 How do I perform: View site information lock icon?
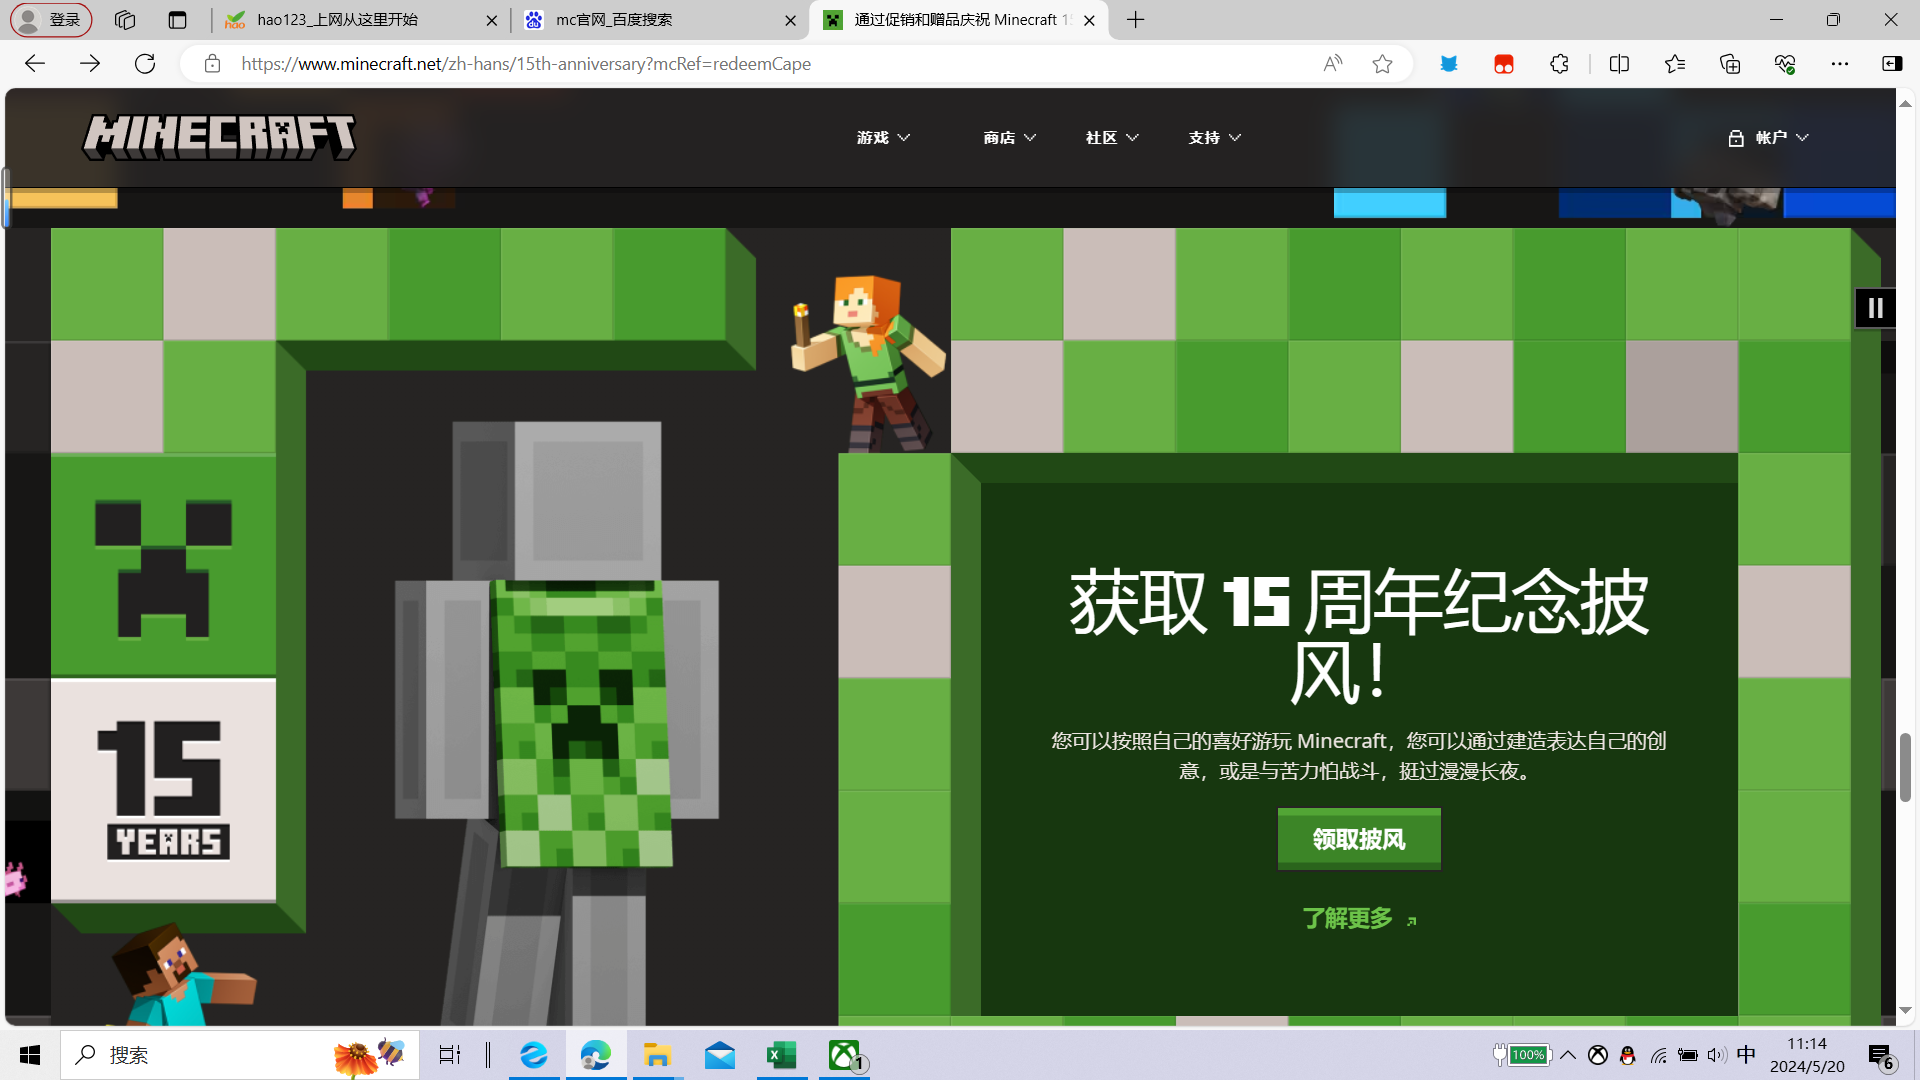pyautogui.click(x=212, y=64)
